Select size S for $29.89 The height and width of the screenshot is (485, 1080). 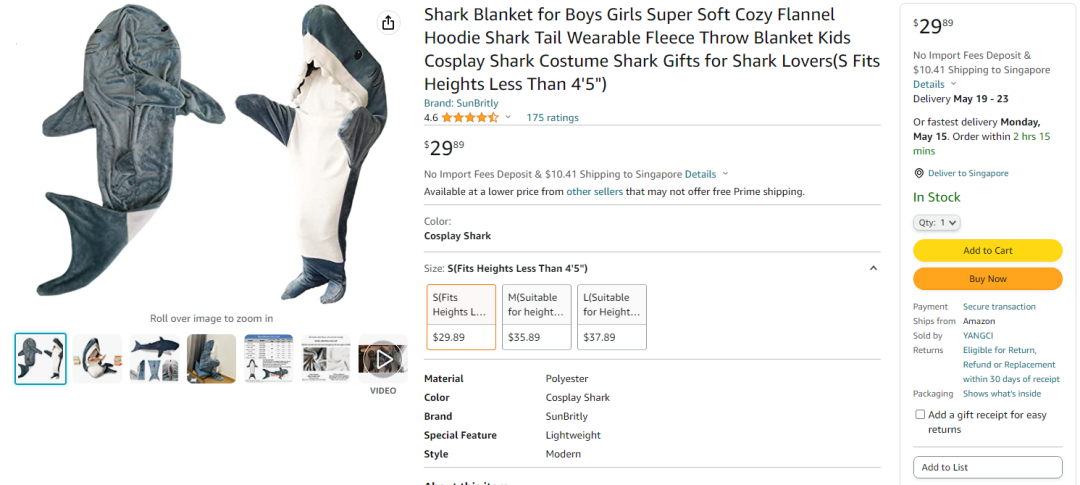[x=461, y=317]
